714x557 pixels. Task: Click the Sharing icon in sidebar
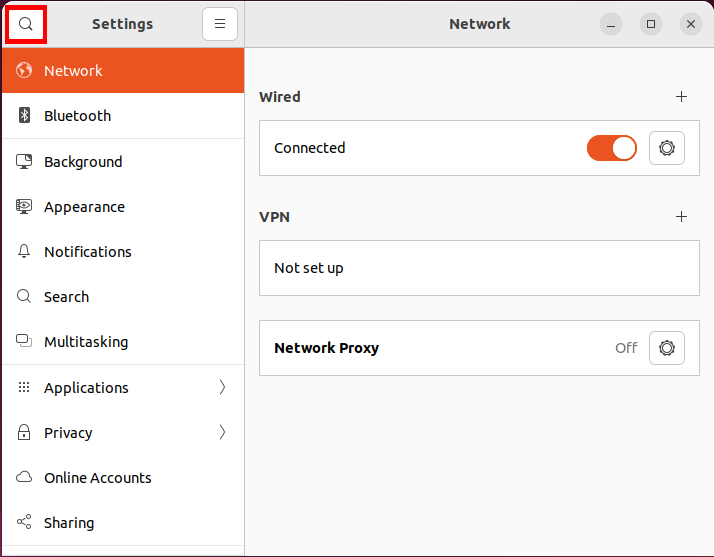24,522
